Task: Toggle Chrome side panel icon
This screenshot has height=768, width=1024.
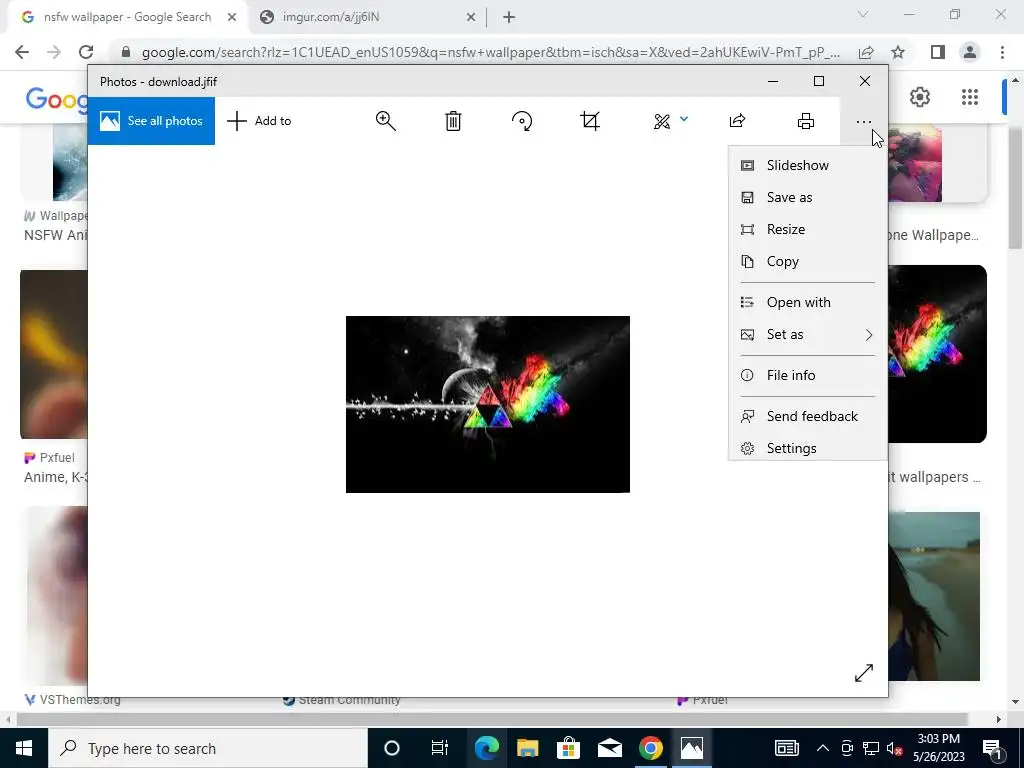Action: [938, 52]
